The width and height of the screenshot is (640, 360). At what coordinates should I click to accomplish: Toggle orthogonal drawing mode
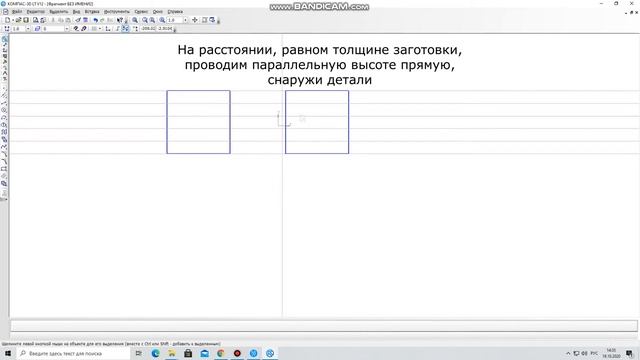tap(118, 29)
